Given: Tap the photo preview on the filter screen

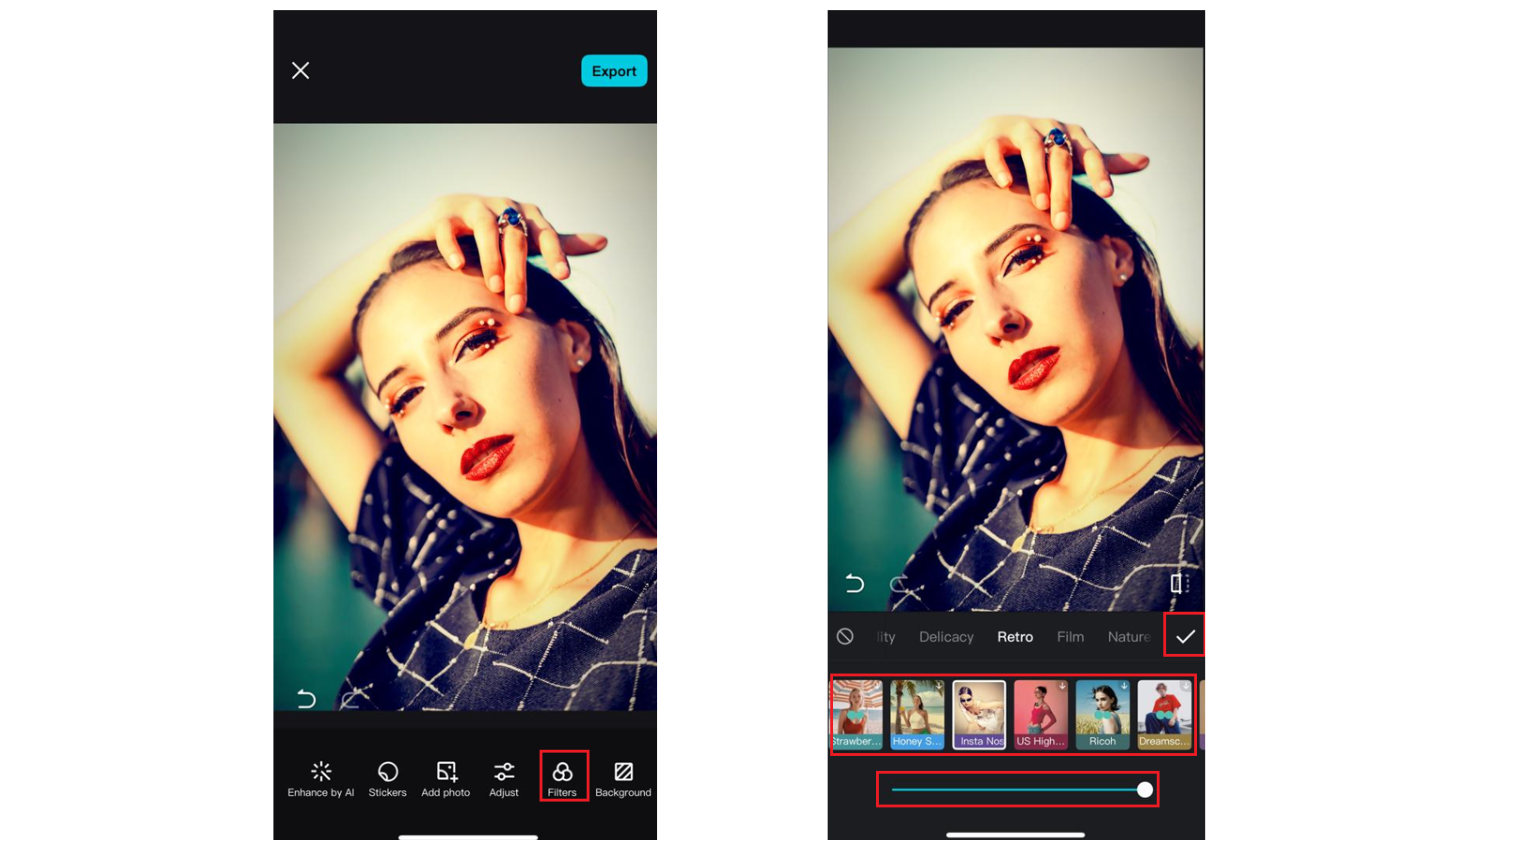Looking at the screenshot, I should click(x=1016, y=329).
